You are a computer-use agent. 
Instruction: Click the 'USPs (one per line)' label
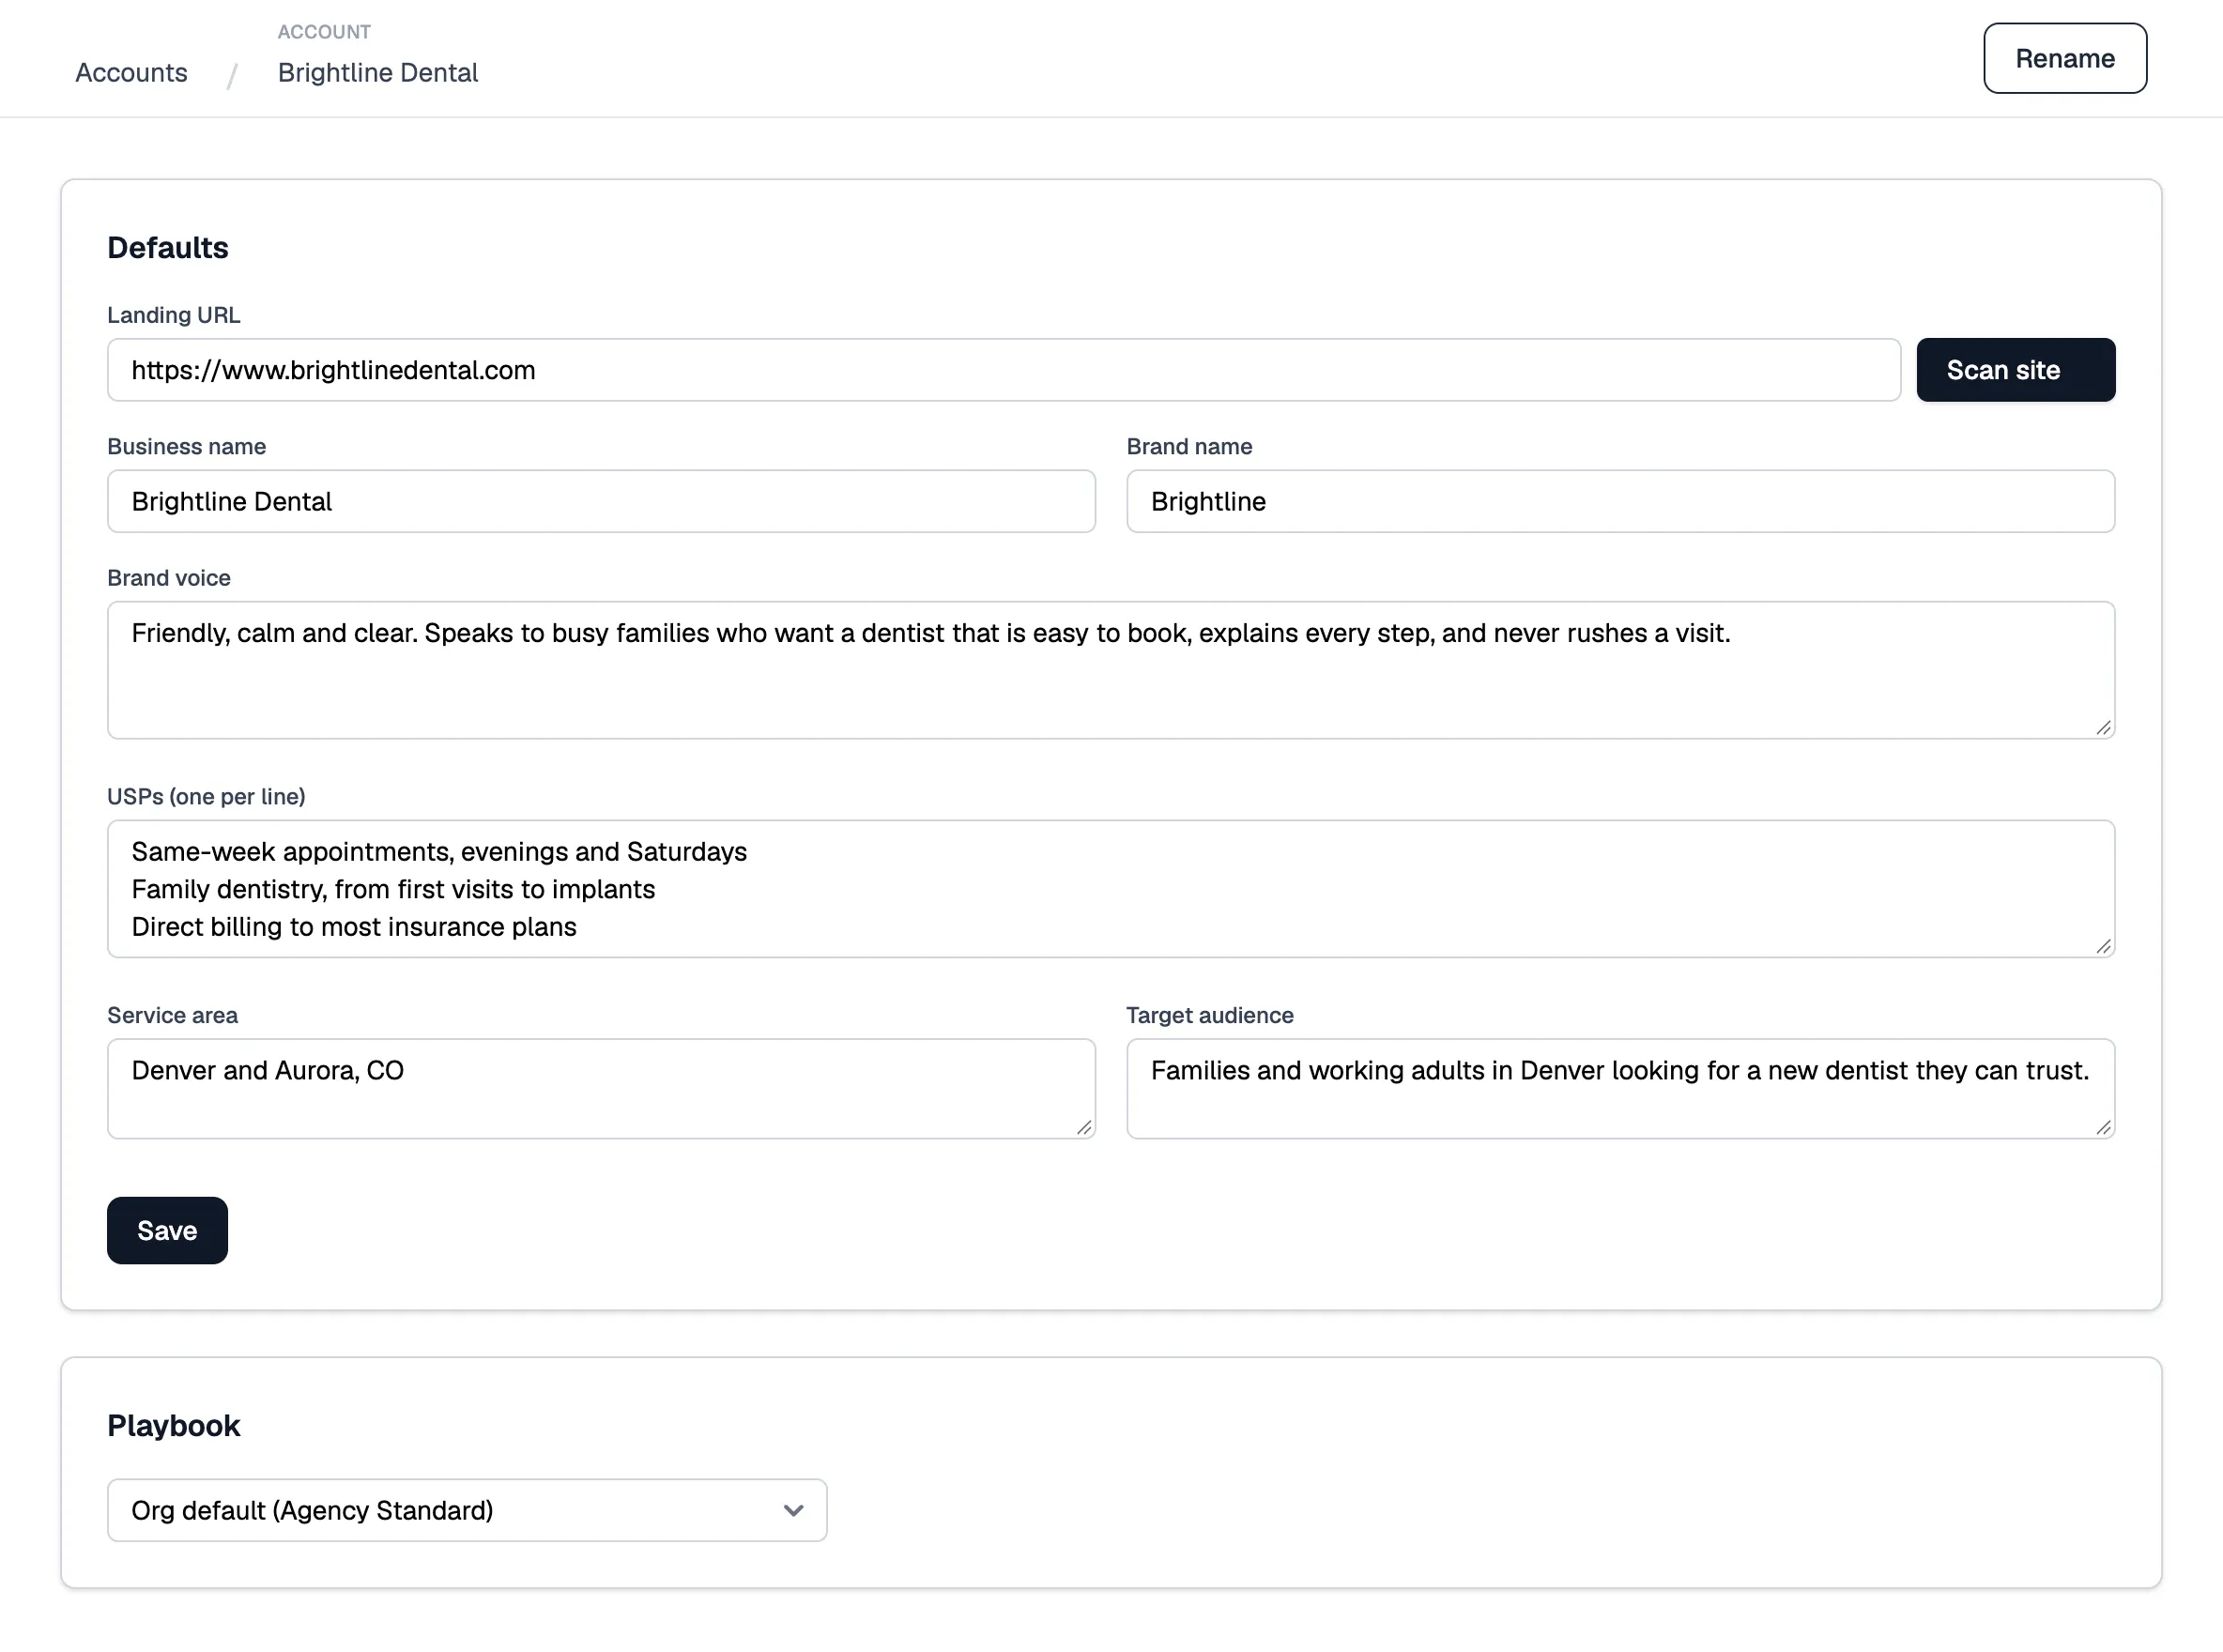pyautogui.click(x=206, y=796)
